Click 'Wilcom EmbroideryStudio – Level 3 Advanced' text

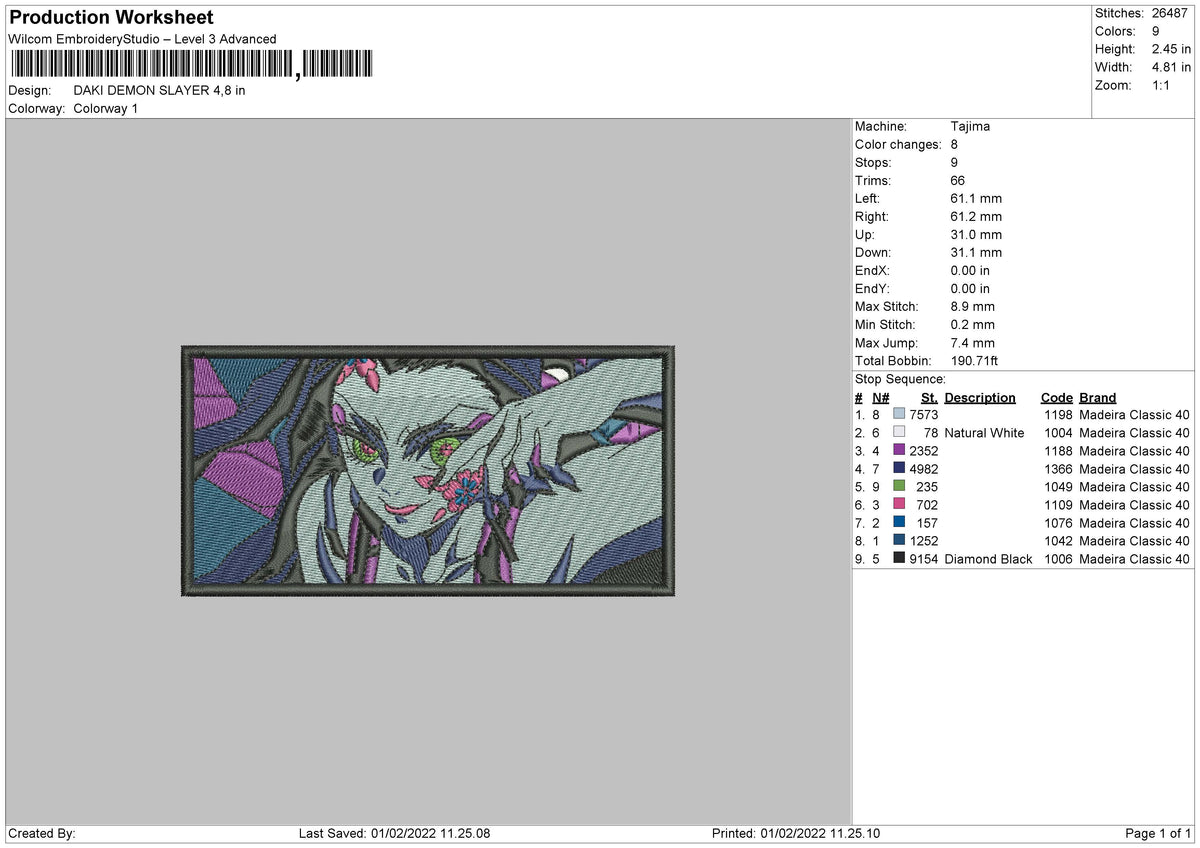(x=142, y=39)
